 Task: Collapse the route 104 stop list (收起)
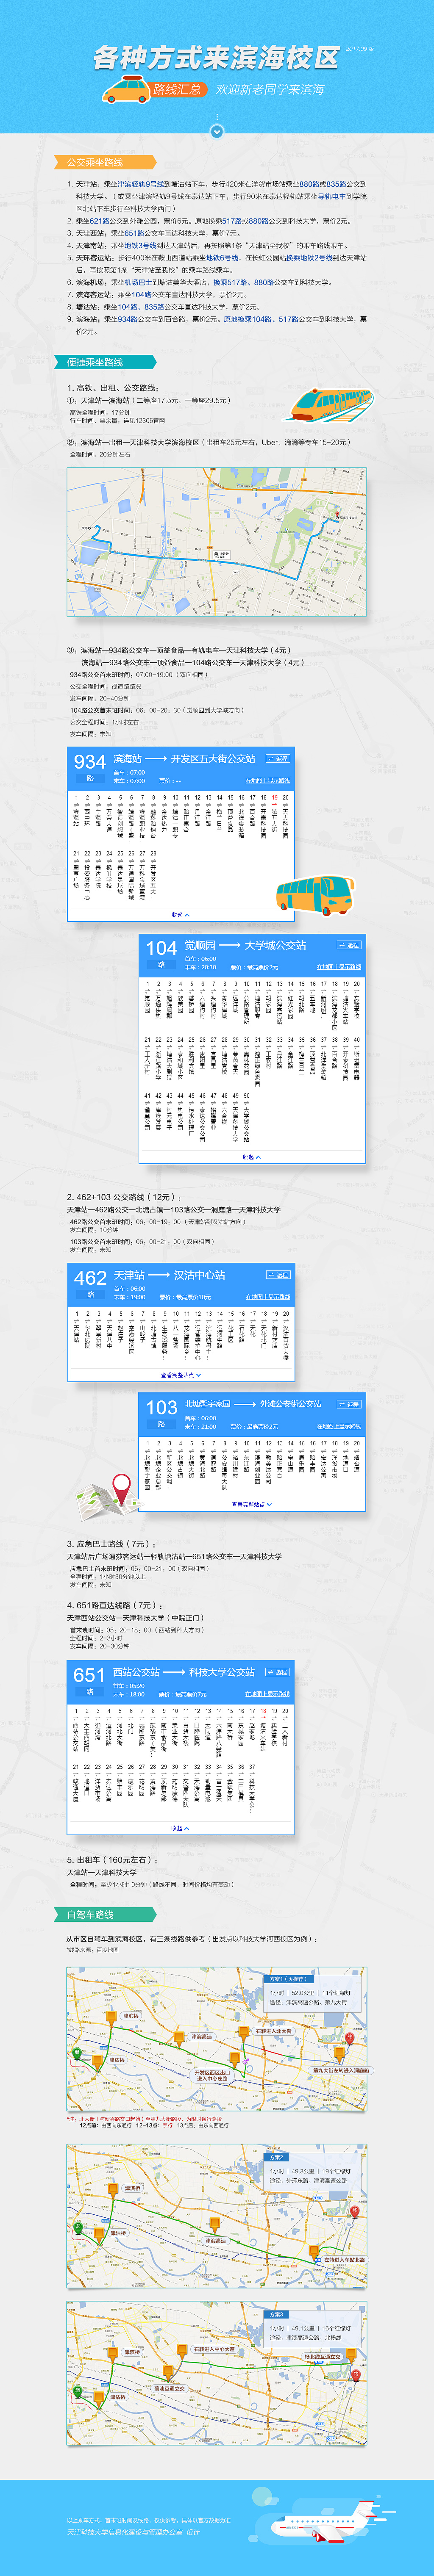click(x=251, y=1157)
